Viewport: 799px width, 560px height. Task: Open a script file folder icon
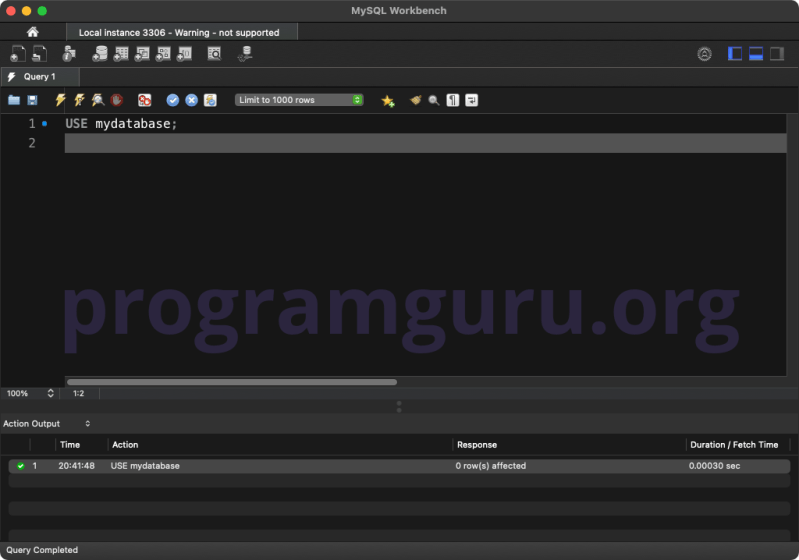(14, 100)
